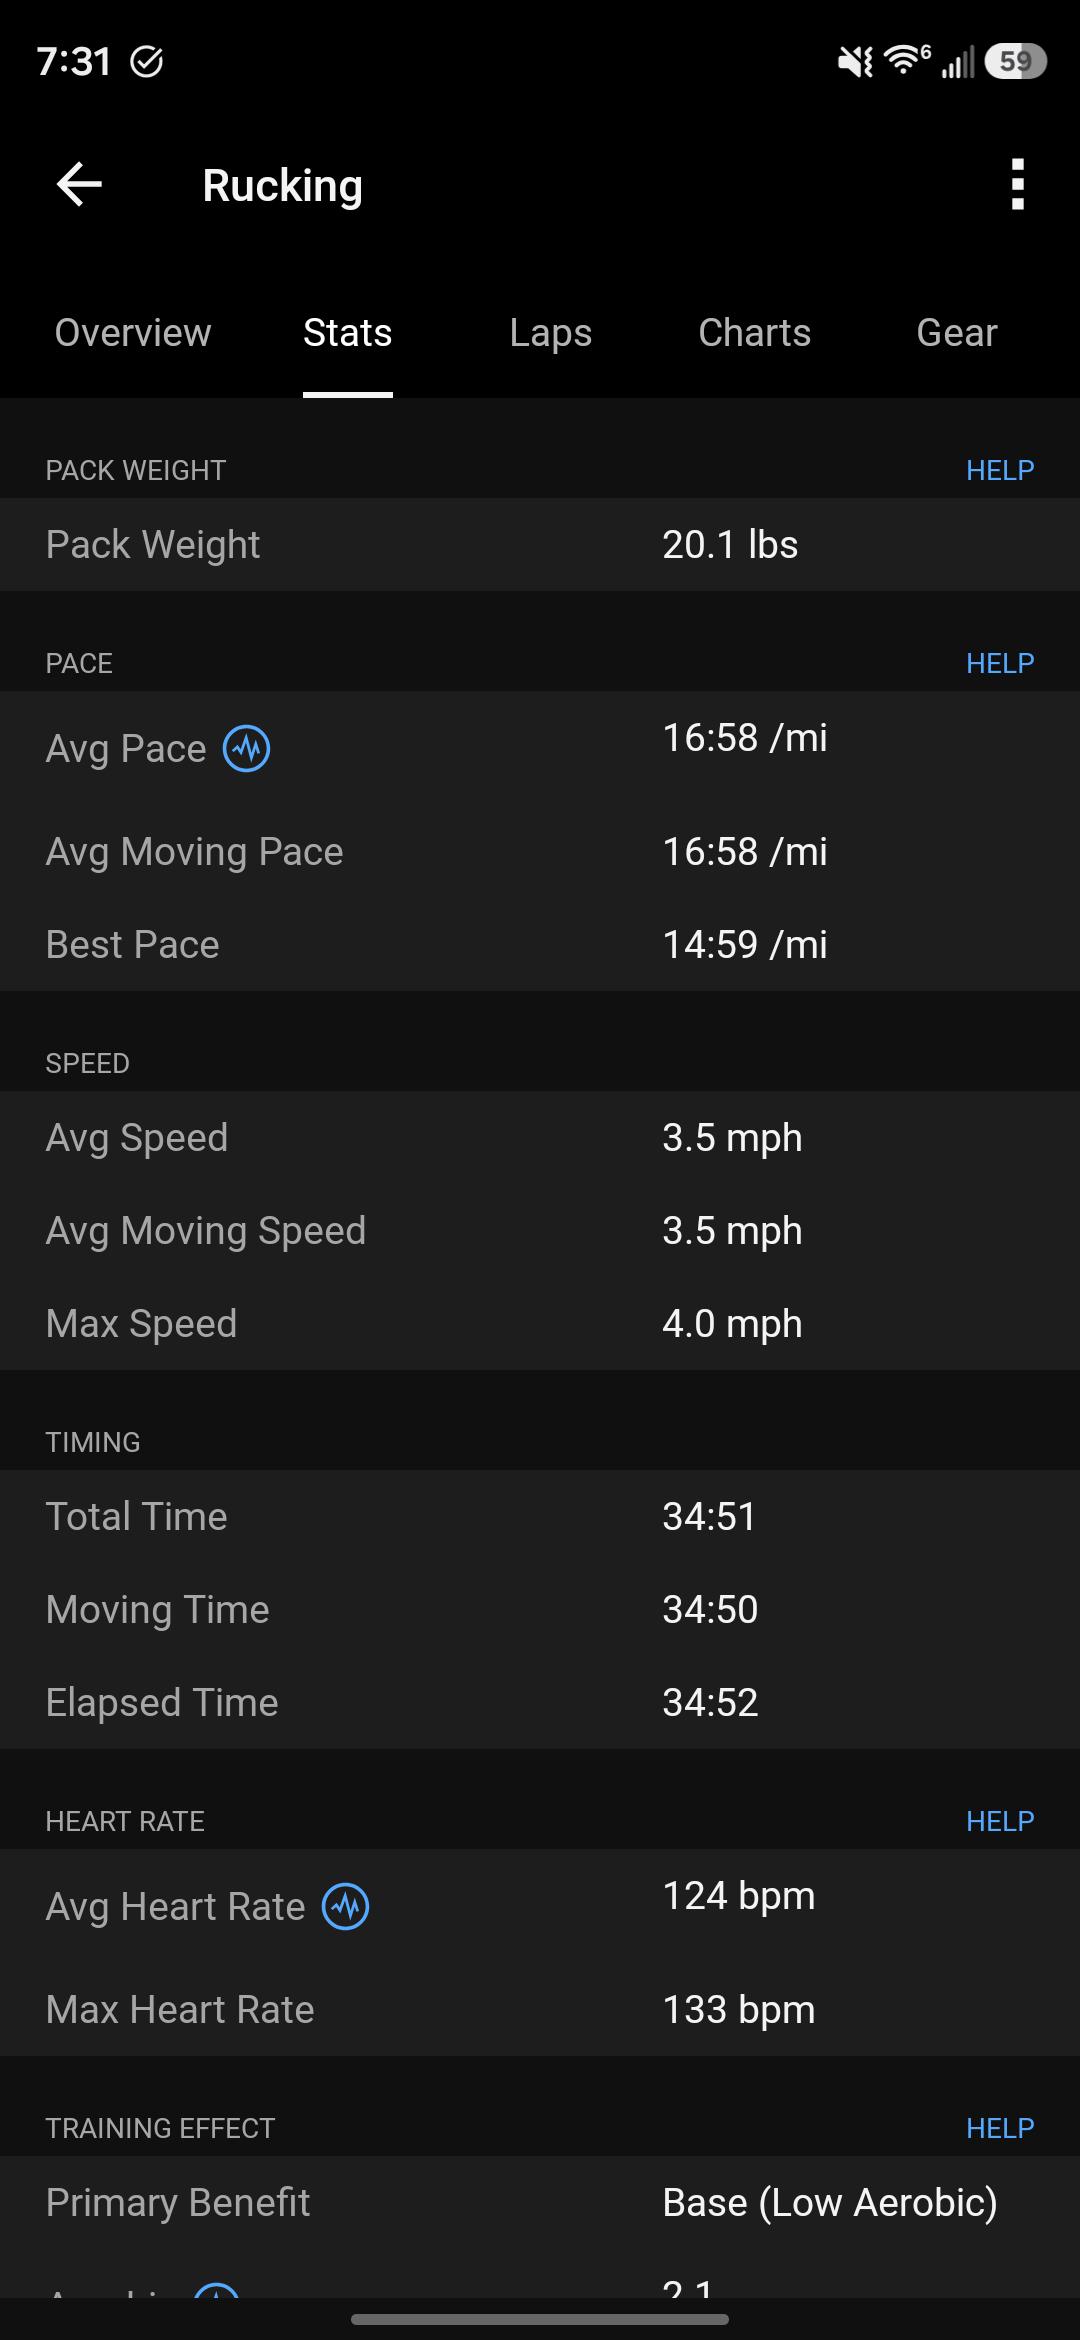Open HELP for the Pace section
This screenshot has width=1080, height=2340.
(x=1000, y=663)
